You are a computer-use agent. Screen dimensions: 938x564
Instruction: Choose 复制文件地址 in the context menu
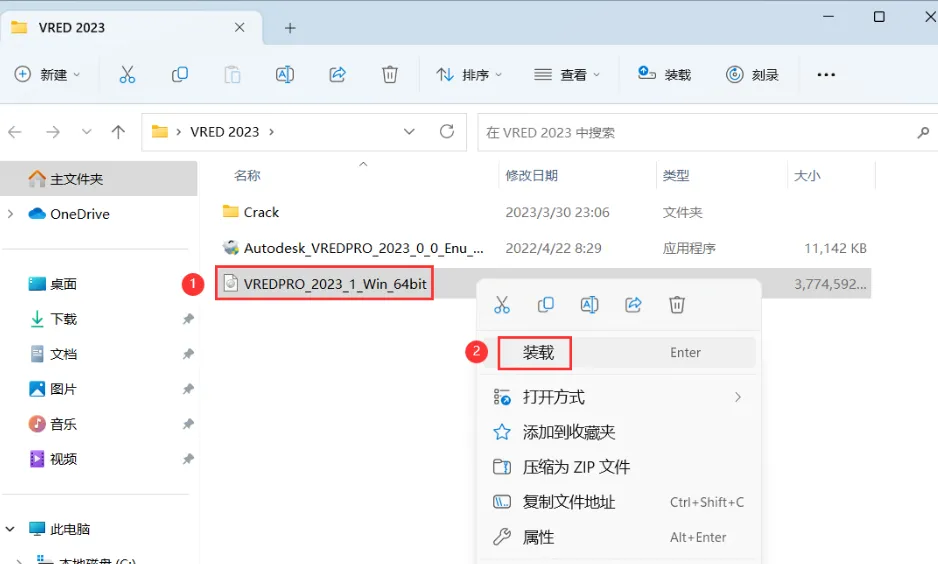tap(619, 502)
